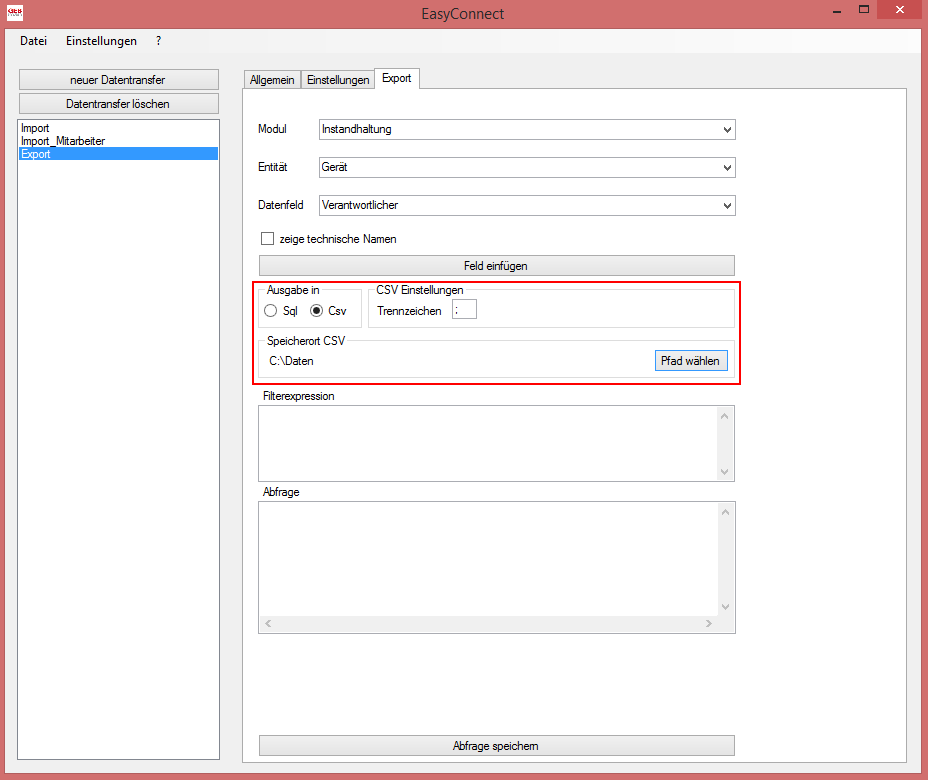Click the Trennzeichen input field

pos(463,309)
